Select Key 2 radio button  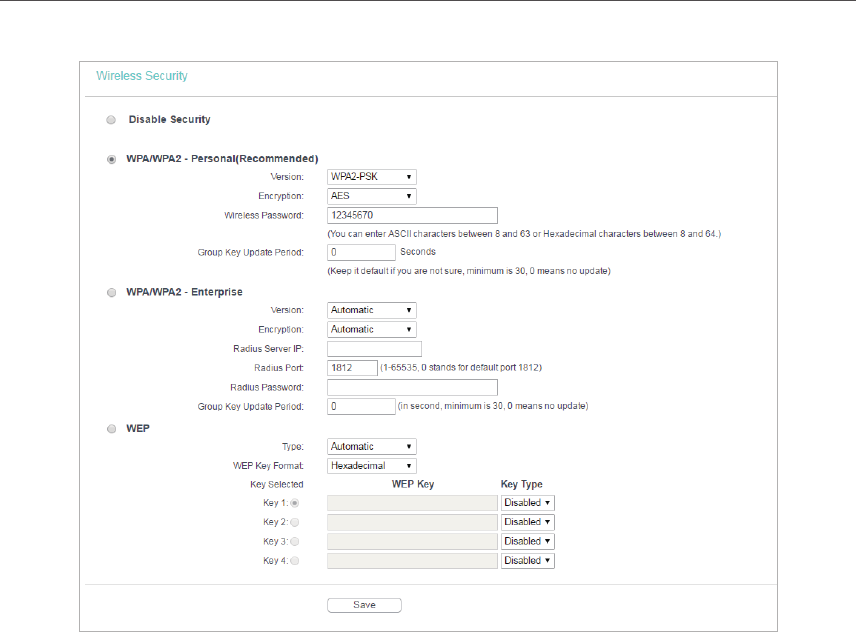pyautogui.click(x=295, y=522)
